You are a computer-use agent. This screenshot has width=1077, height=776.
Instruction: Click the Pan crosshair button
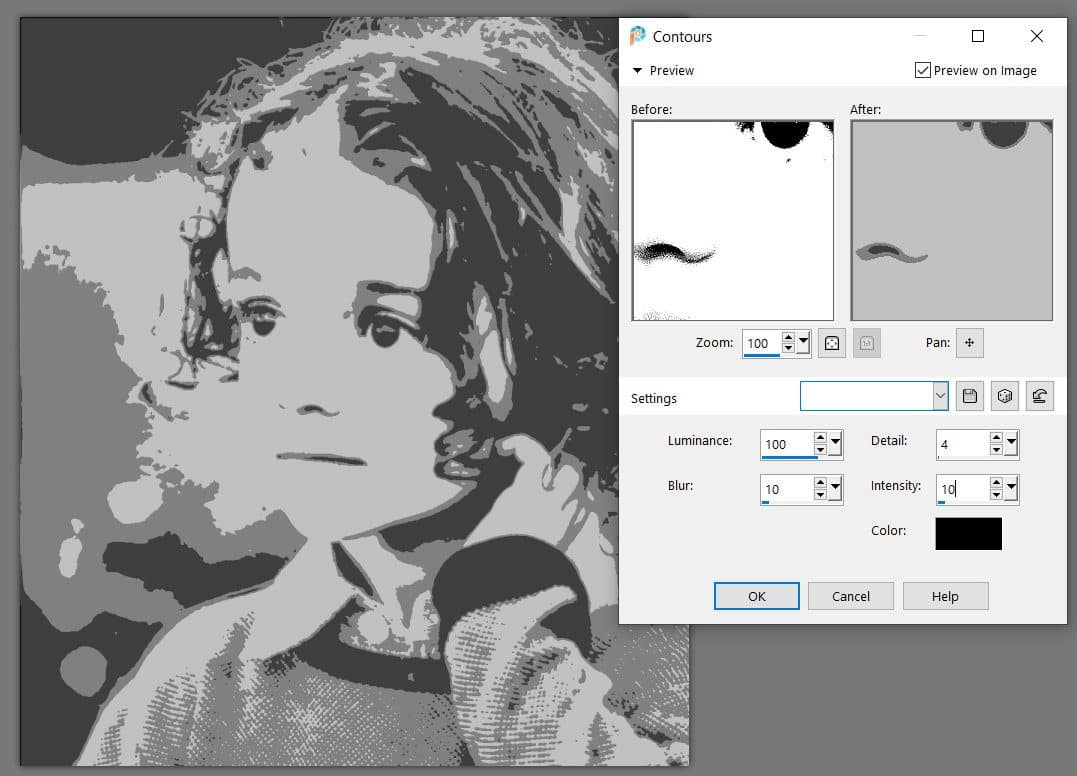pyautogui.click(x=969, y=343)
